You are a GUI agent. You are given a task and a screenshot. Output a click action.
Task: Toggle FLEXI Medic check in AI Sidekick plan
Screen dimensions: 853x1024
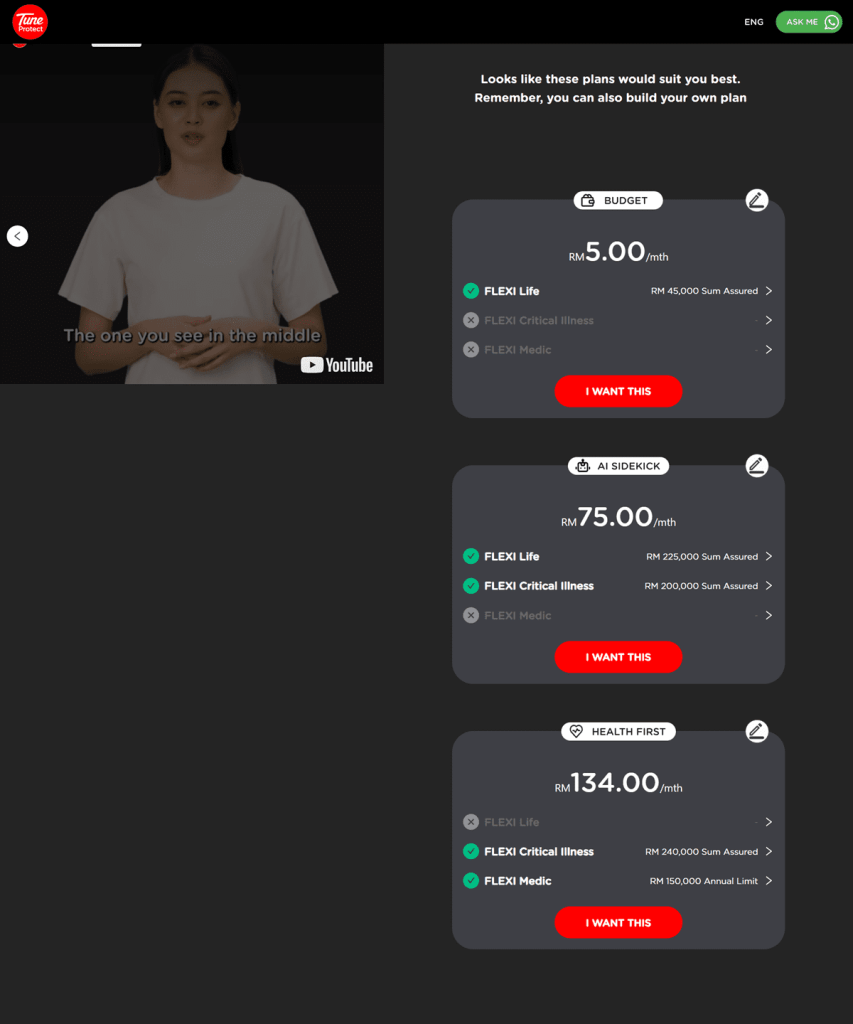point(471,615)
